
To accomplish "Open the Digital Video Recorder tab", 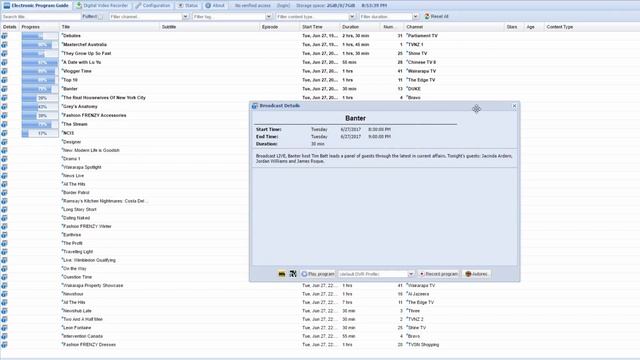I will point(102,6).
